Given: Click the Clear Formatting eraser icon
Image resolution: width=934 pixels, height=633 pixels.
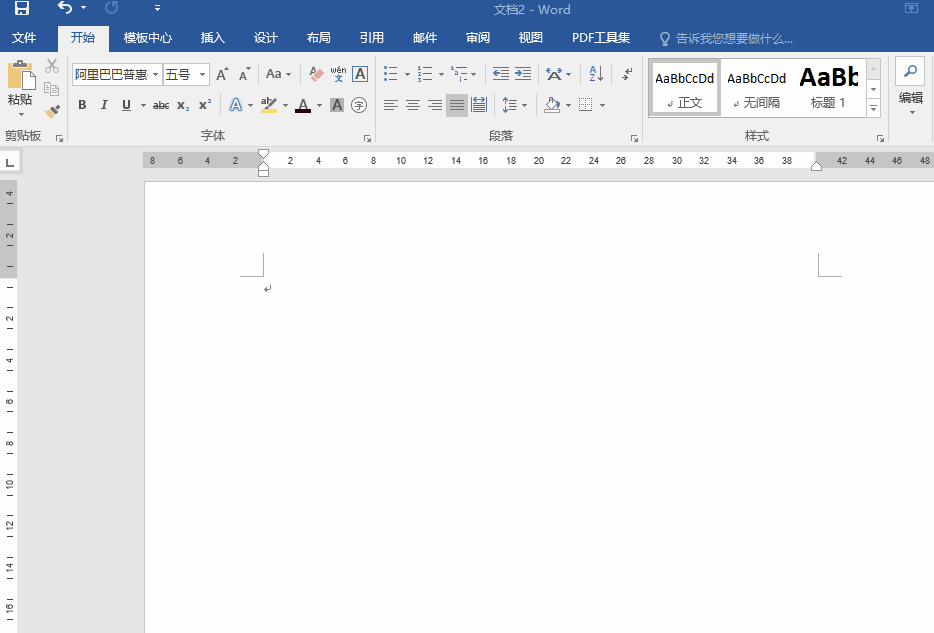Looking at the screenshot, I should click(x=316, y=74).
